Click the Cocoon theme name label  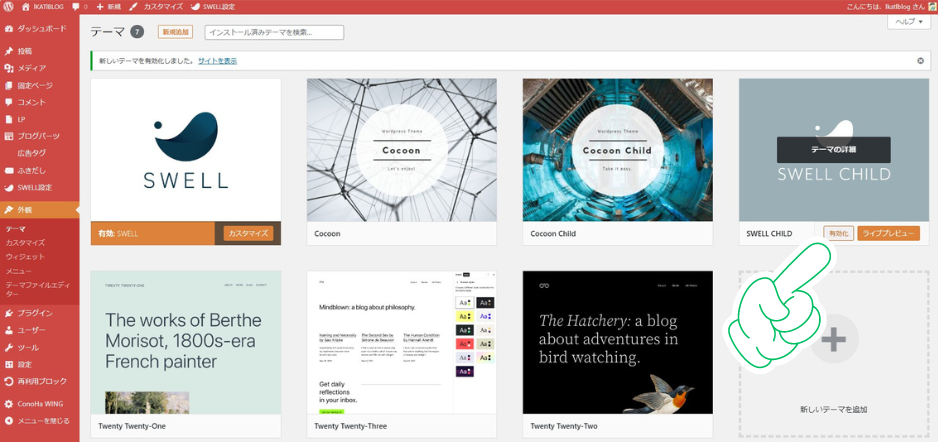click(327, 234)
